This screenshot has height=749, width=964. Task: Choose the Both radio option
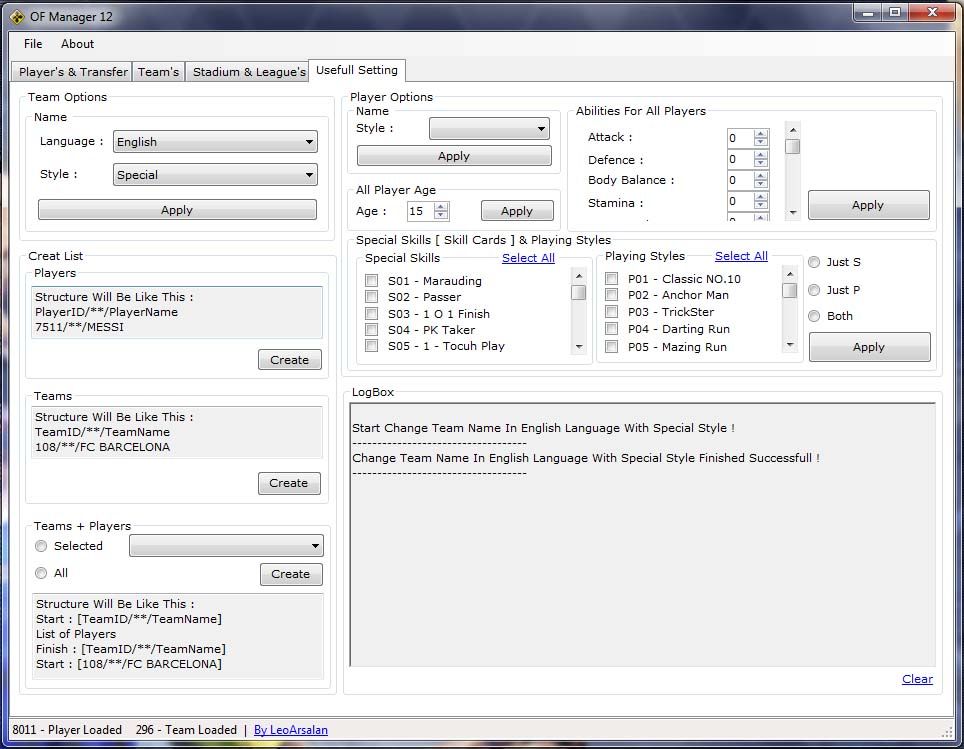tap(815, 316)
